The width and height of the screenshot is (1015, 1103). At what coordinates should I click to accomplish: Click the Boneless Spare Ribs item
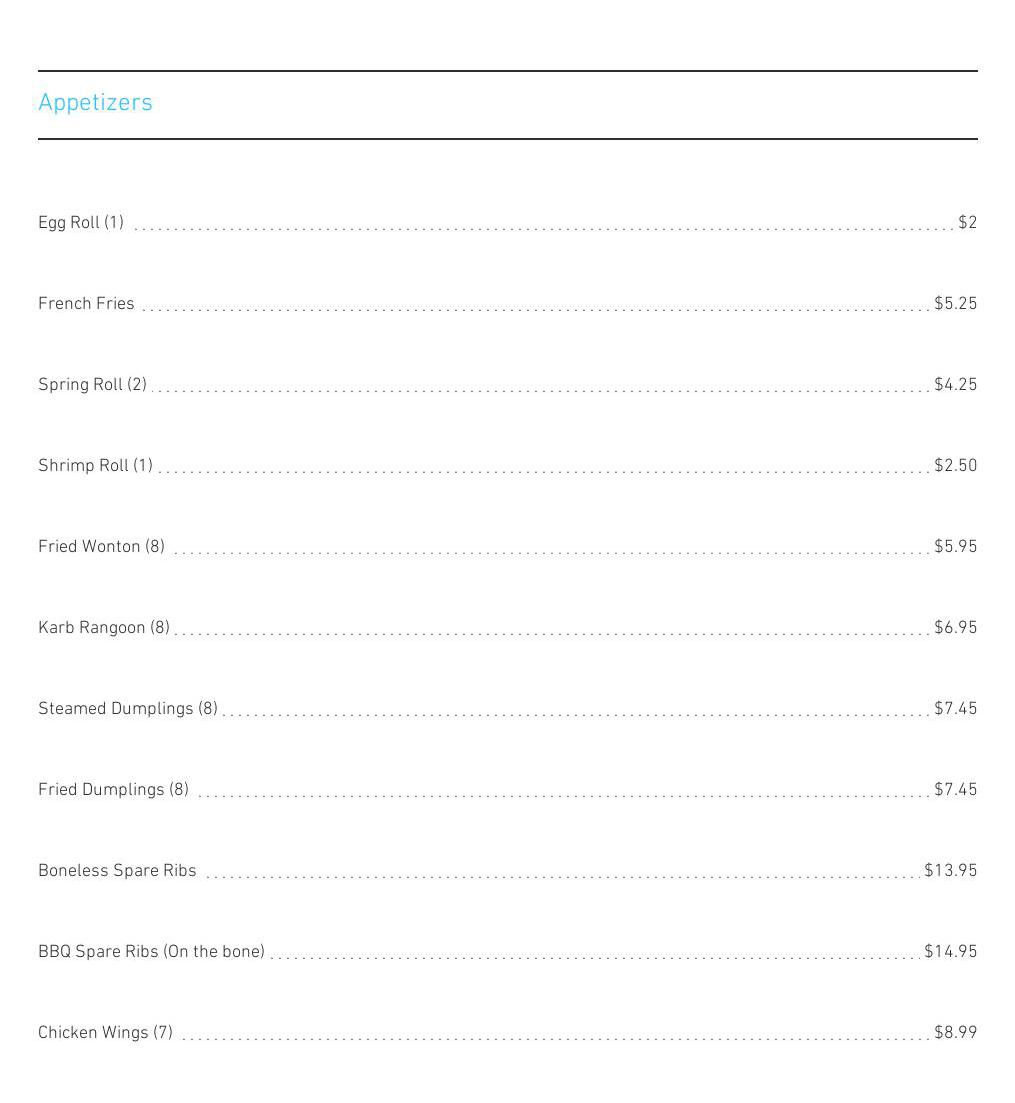(x=117, y=870)
